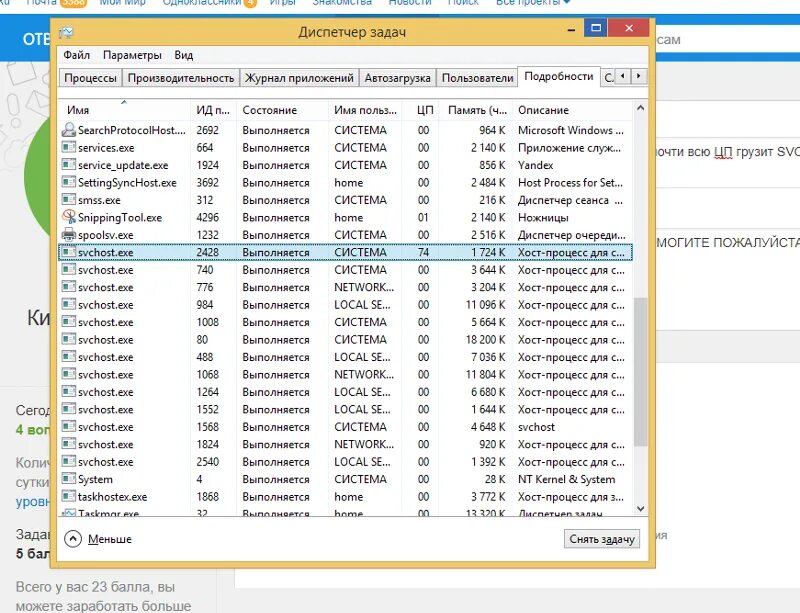Sort by the Описание column header
This screenshot has width=800, height=613.
coord(572,110)
